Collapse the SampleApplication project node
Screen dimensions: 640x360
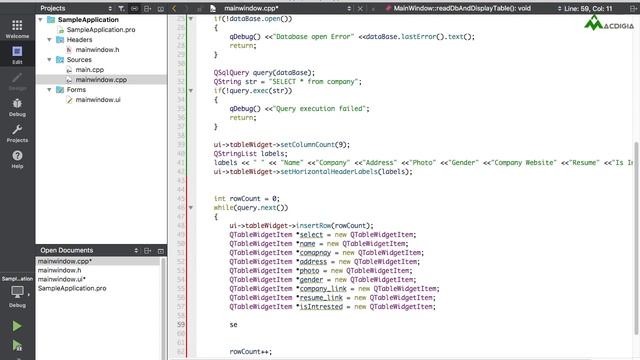click(40, 20)
